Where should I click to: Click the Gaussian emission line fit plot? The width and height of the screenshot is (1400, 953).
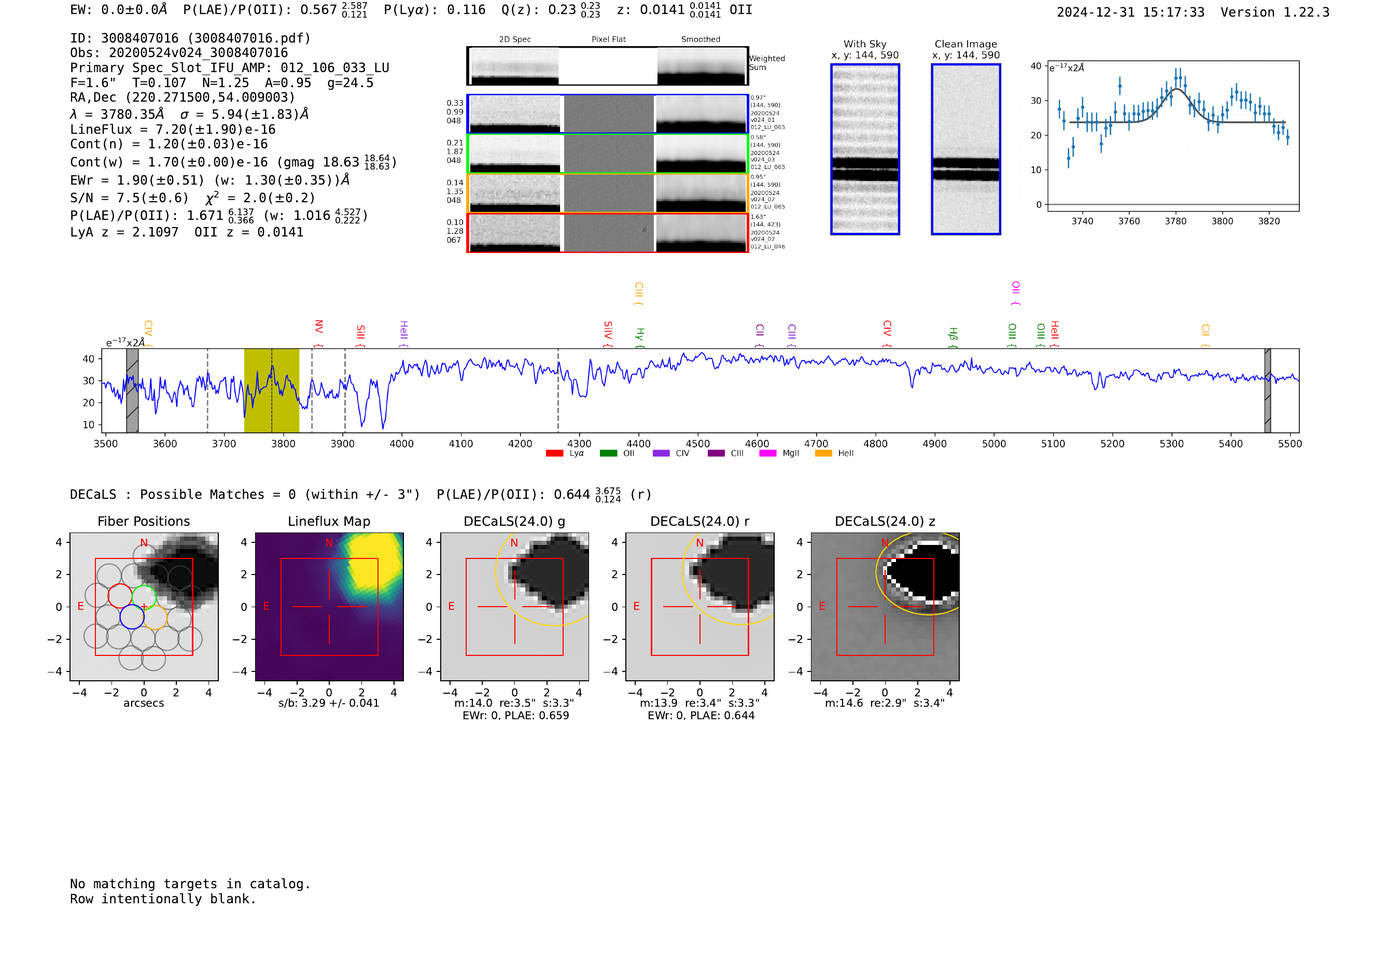pyautogui.click(x=1173, y=137)
